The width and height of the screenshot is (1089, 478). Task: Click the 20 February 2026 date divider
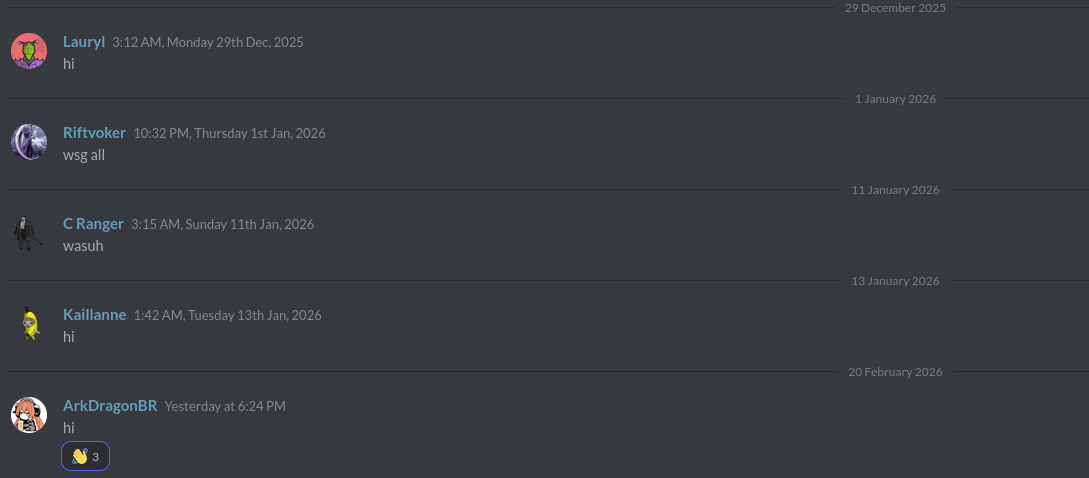[895, 372]
